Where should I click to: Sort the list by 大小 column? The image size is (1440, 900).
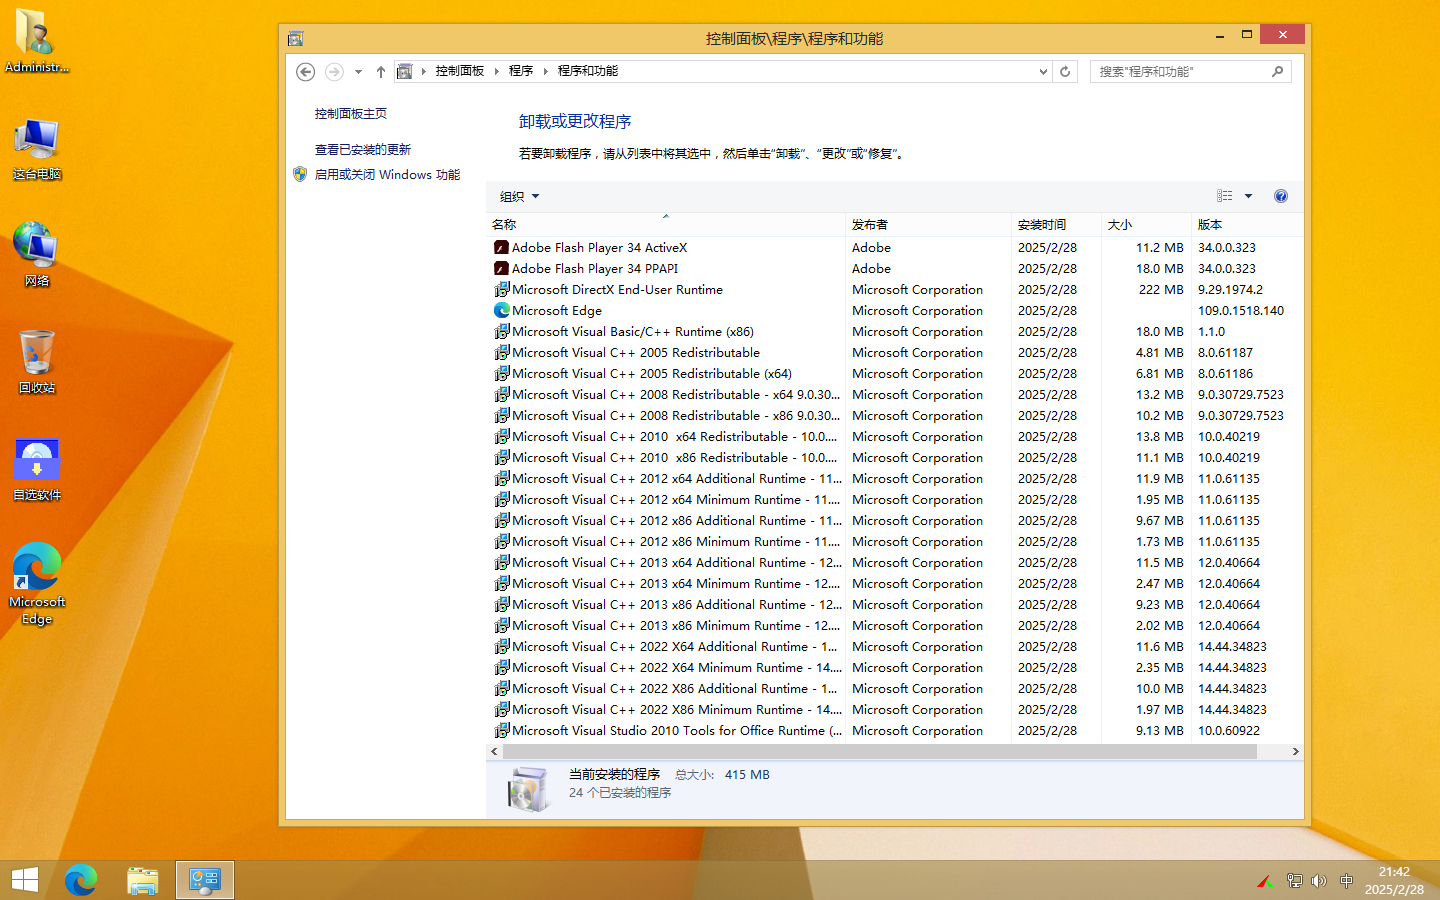[1120, 225]
